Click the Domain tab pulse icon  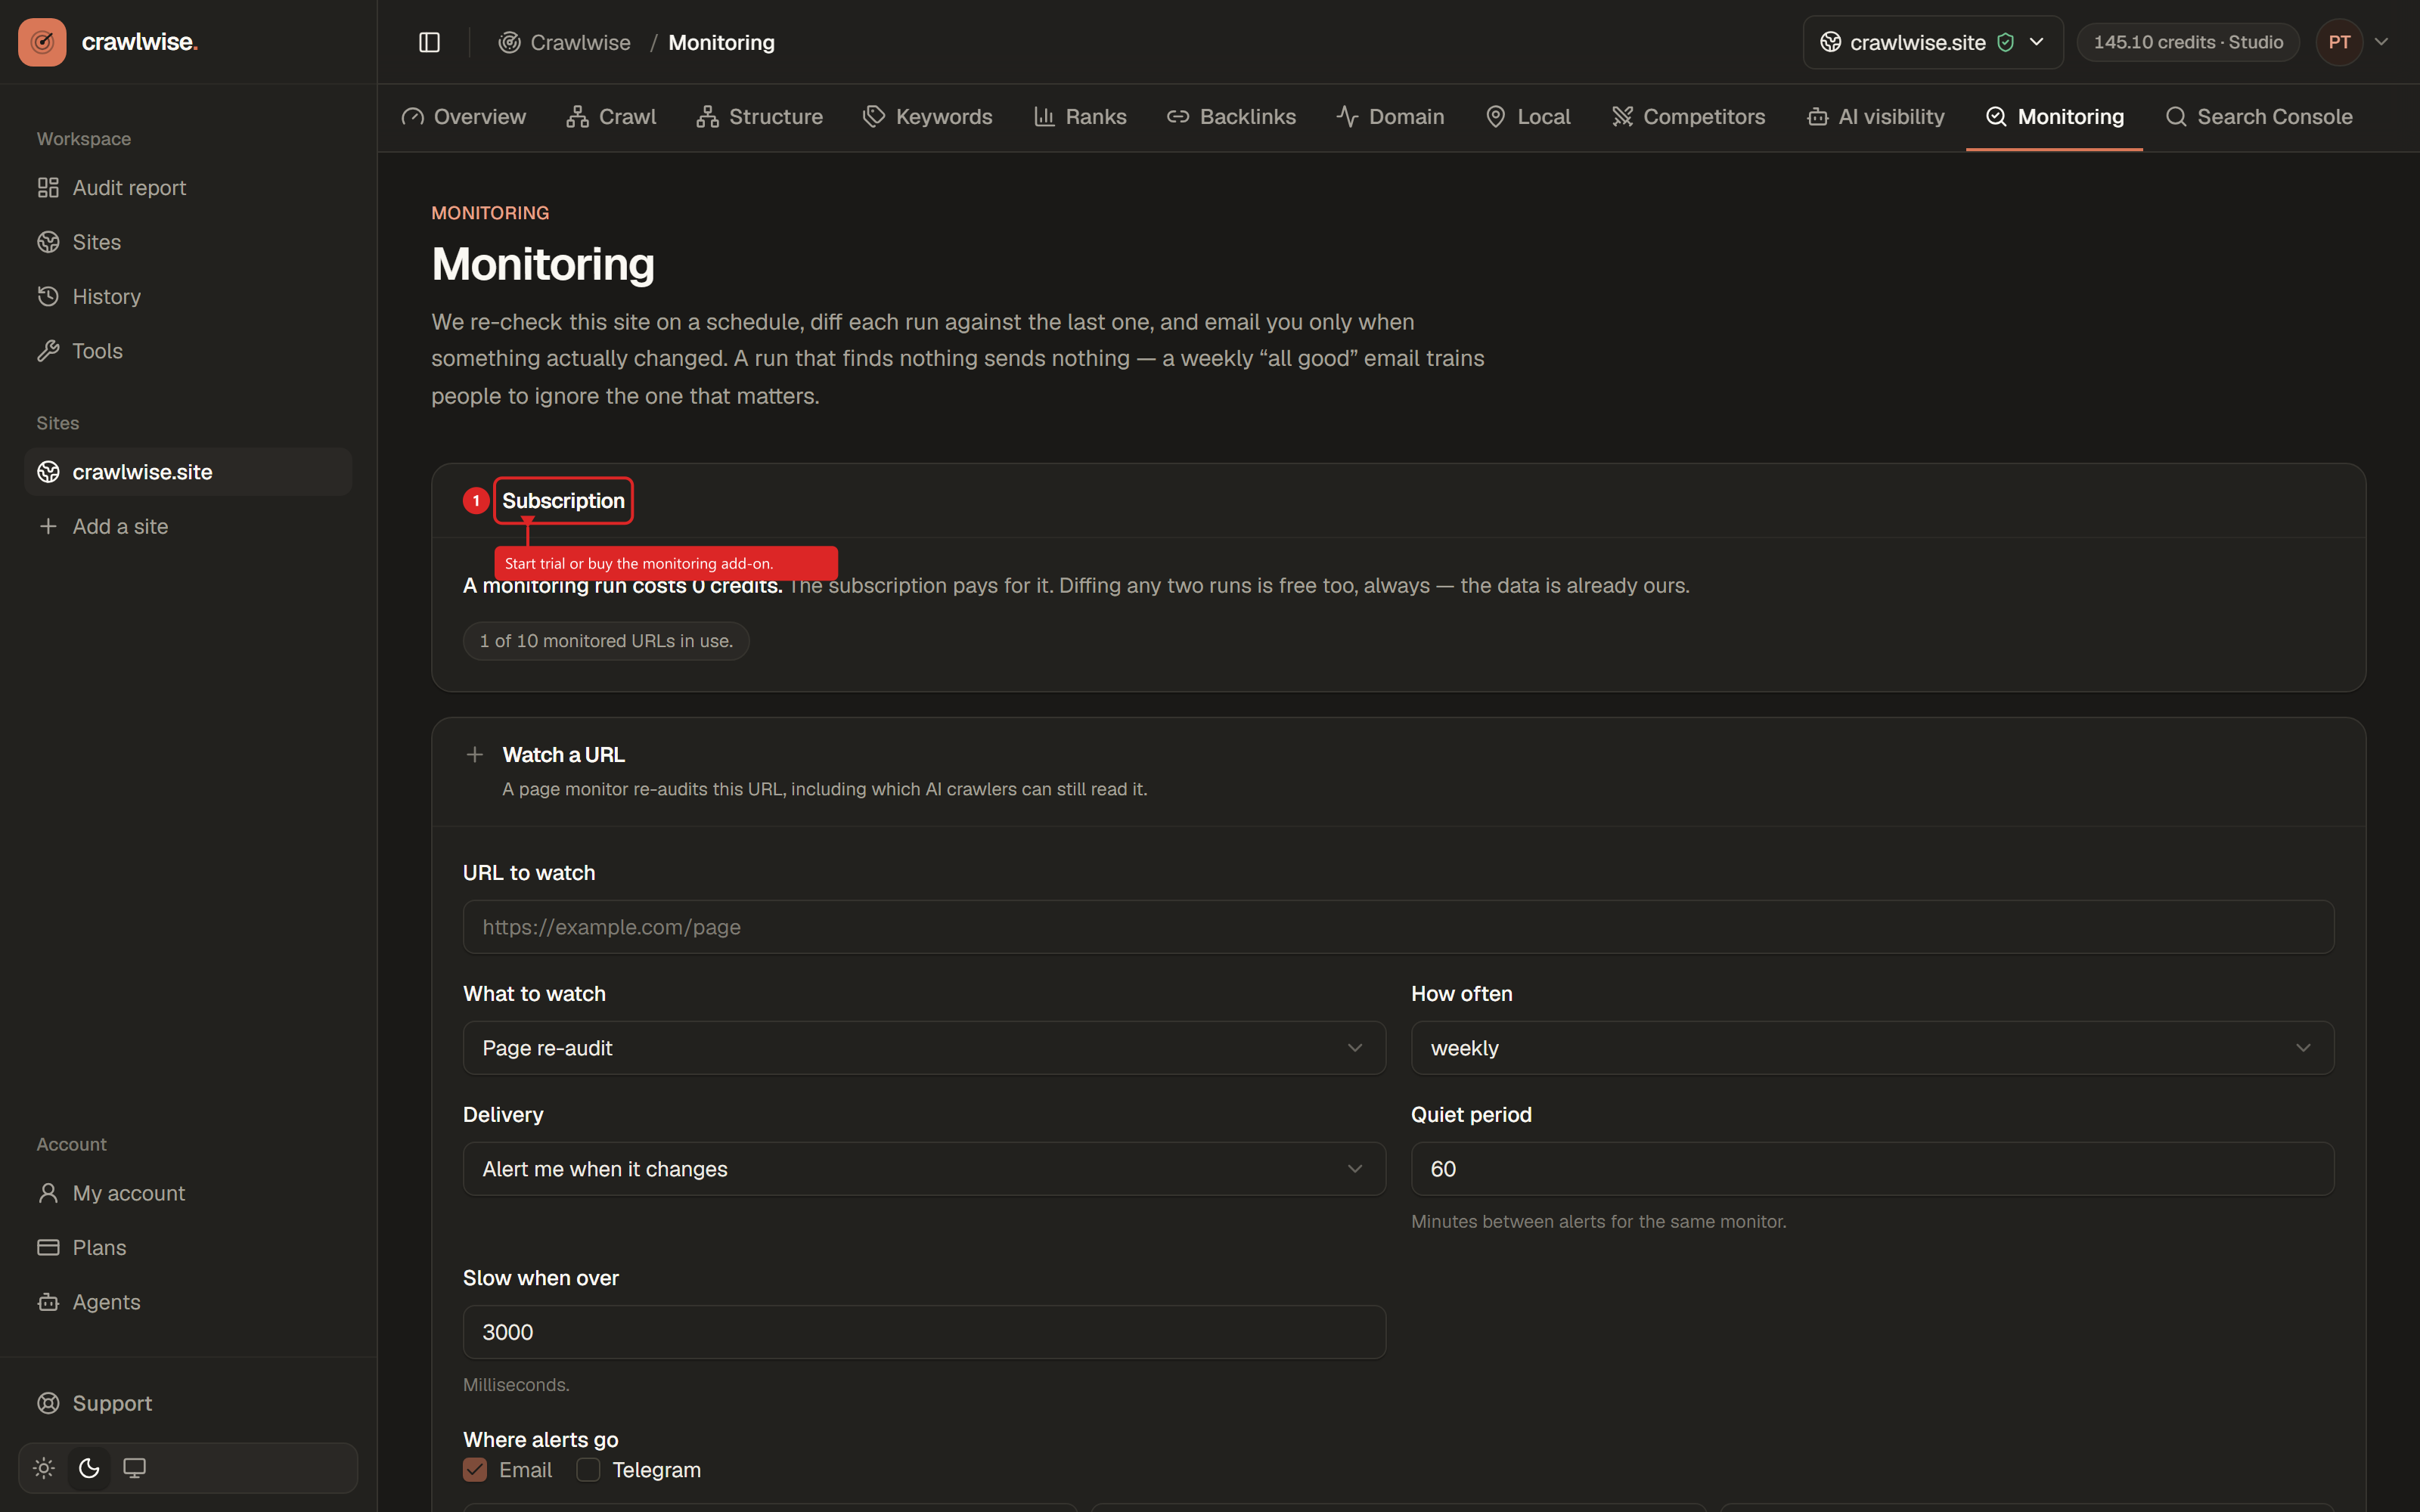[1347, 117]
